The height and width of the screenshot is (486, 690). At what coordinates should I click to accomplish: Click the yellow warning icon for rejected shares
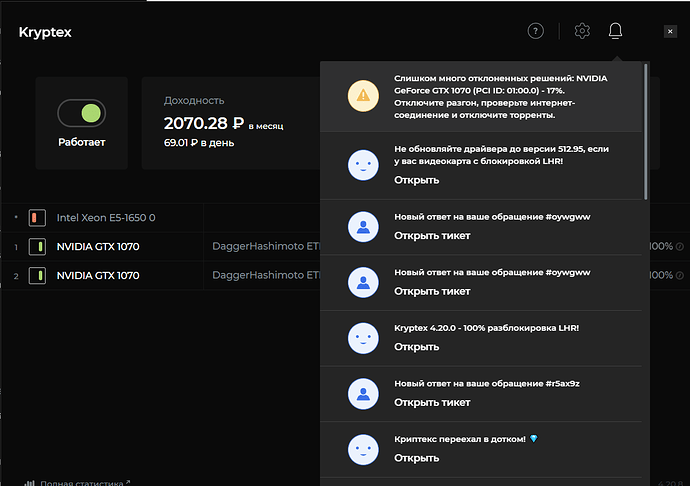tap(363, 96)
